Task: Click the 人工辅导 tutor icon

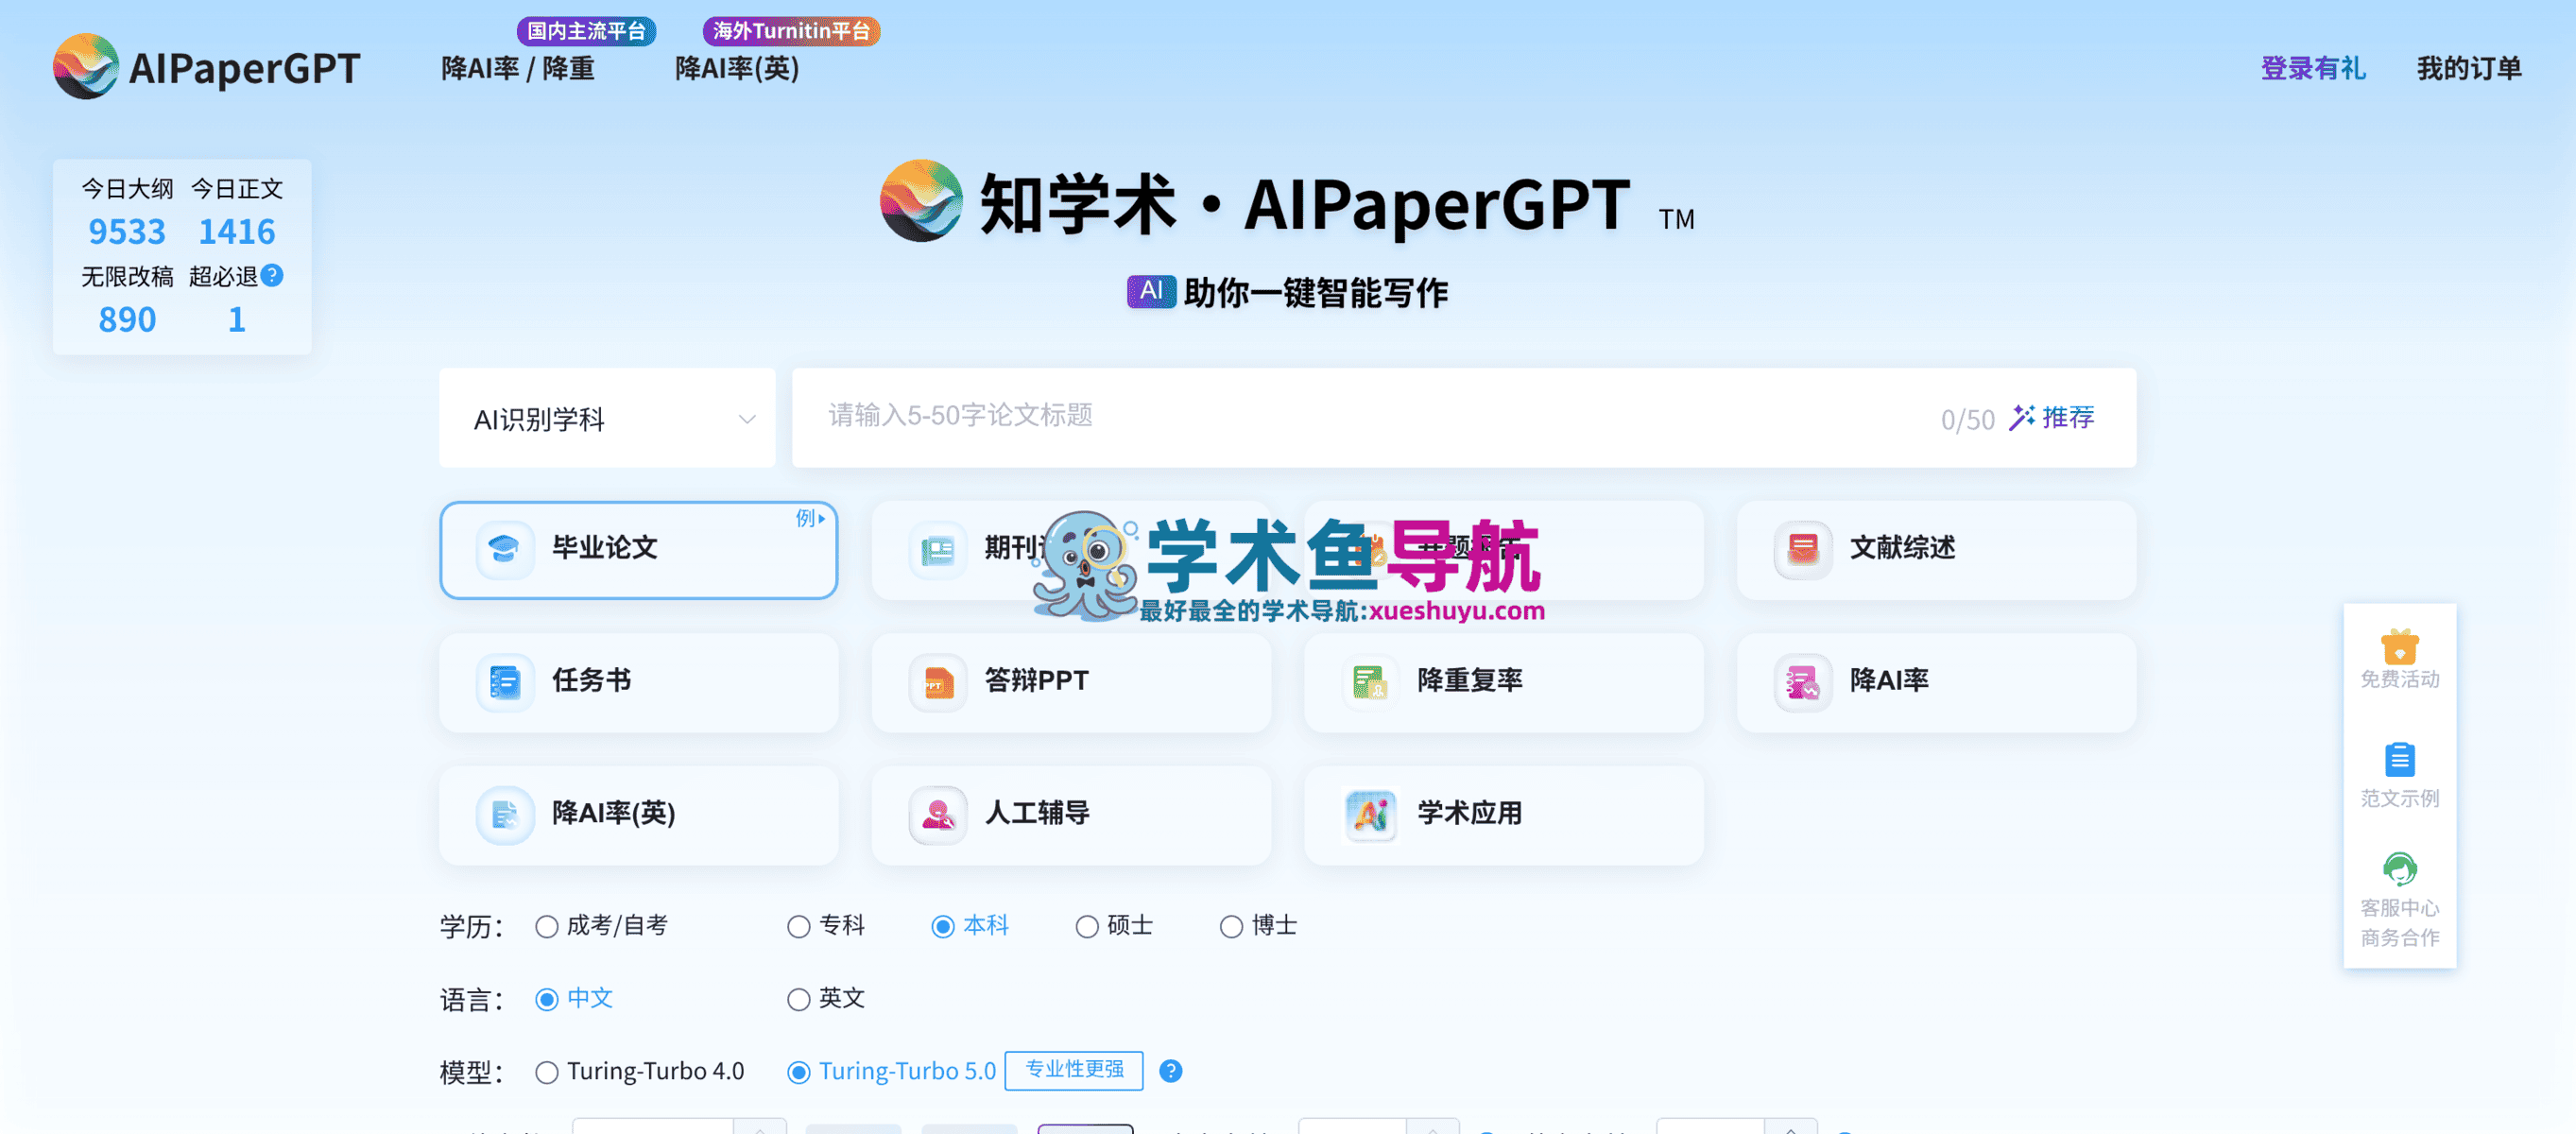Action: (937, 815)
